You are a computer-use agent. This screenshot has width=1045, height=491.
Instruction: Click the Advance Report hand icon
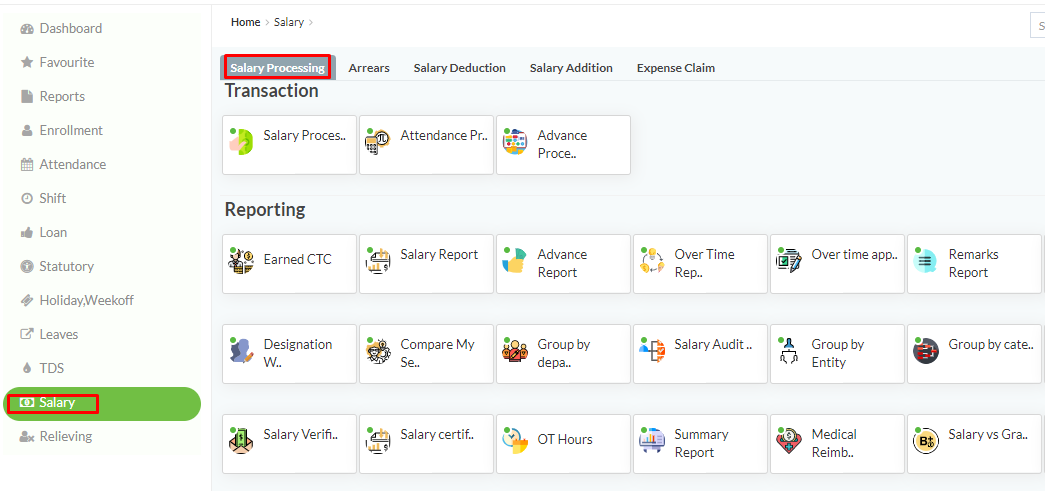tap(515, 260)
